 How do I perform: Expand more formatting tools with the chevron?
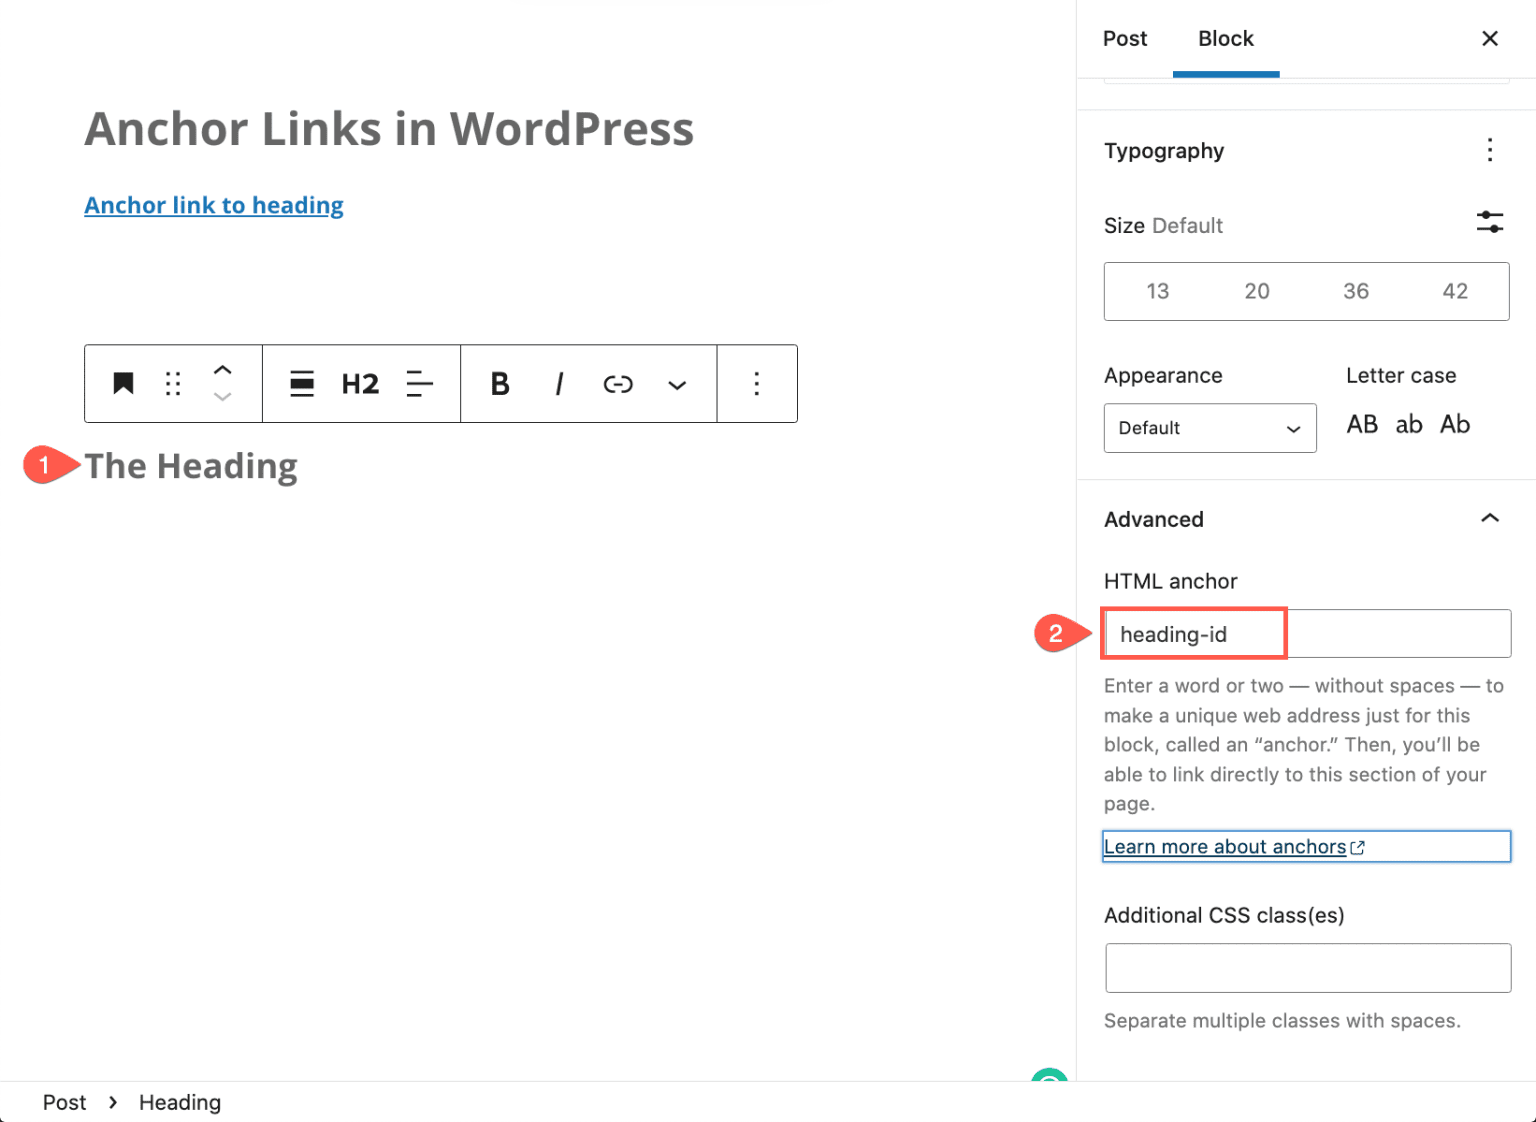click(x=677, y=384)
